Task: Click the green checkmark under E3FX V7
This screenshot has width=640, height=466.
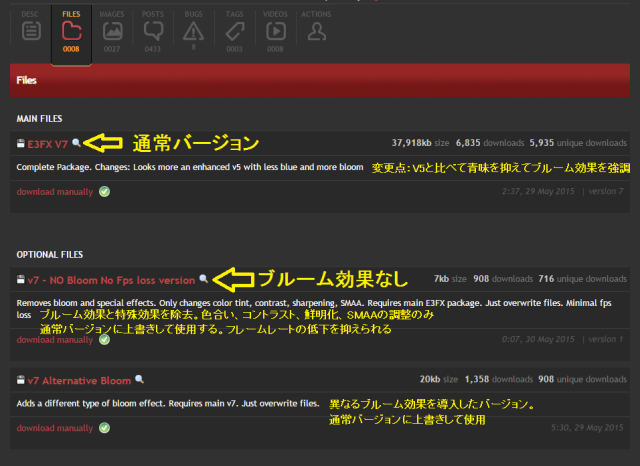Action: [104, 191]
